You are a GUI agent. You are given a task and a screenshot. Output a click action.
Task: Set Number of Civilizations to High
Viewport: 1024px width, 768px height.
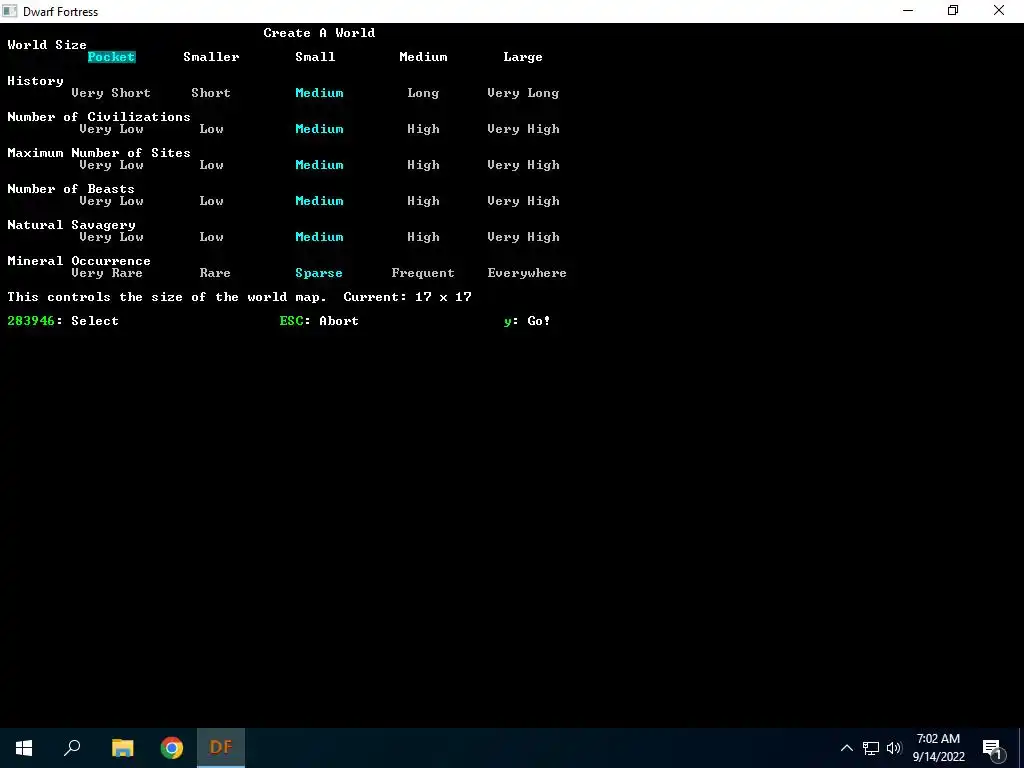coord(423,129)
